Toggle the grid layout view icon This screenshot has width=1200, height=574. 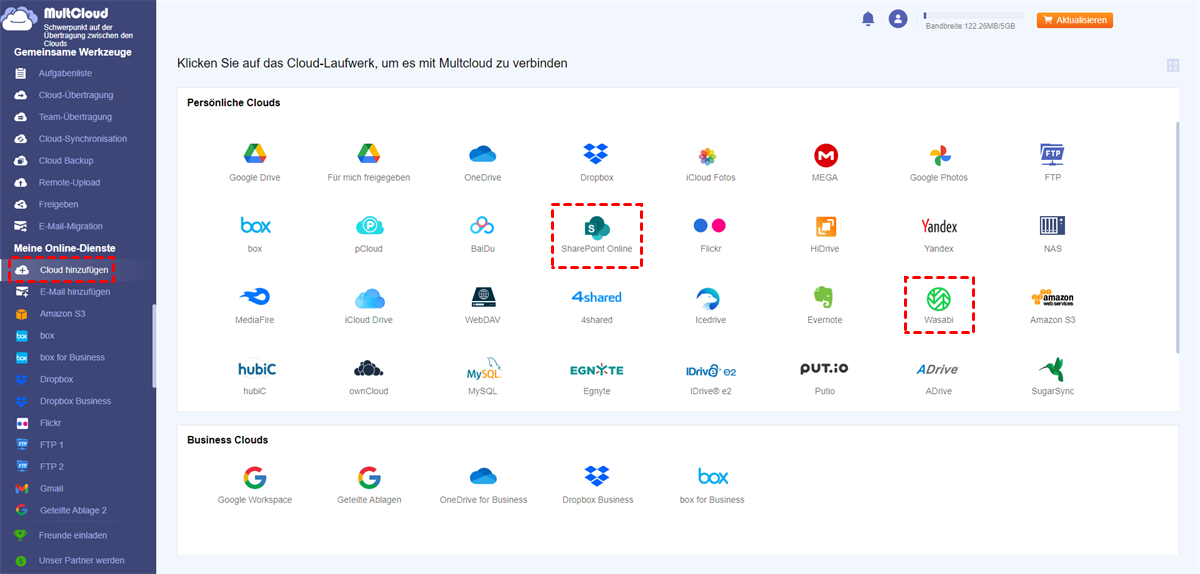tap(1173, 66)
